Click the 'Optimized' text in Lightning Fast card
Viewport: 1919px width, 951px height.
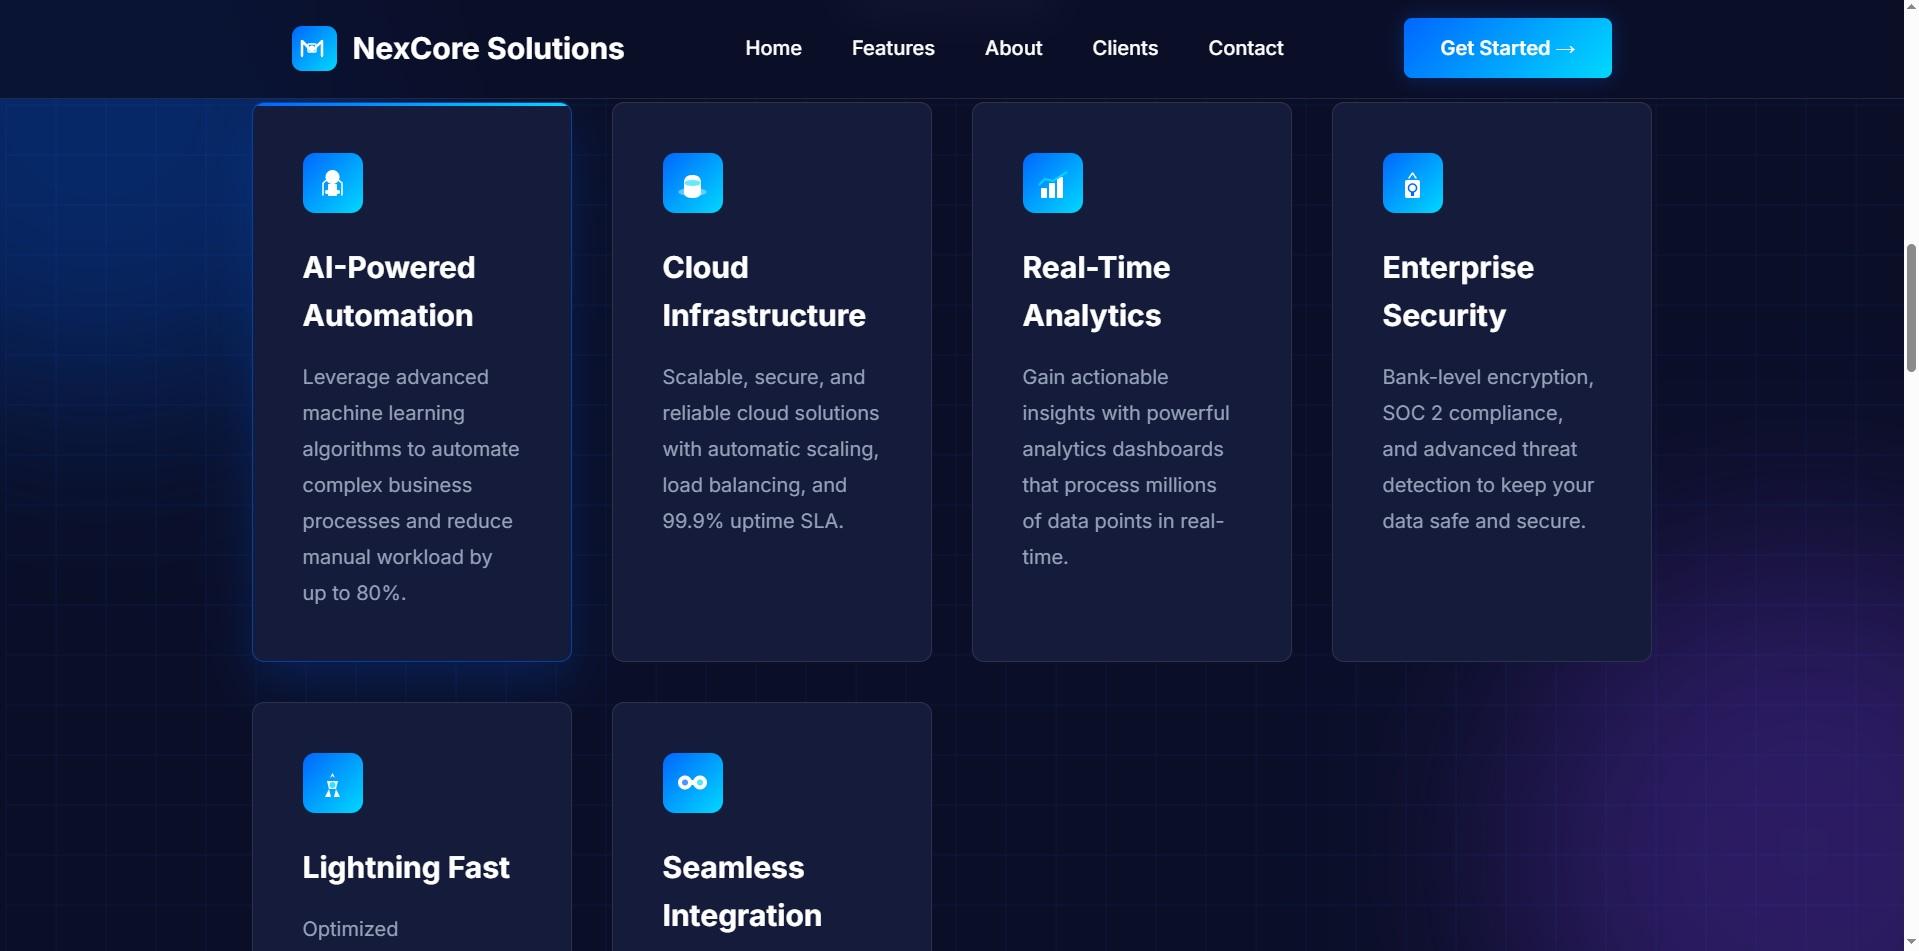point(350,929)
